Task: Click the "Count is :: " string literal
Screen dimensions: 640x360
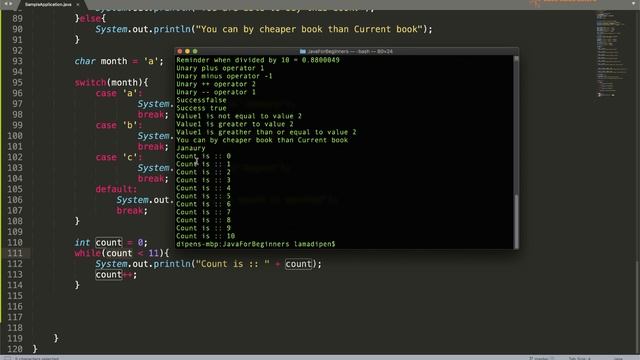Action: [x=233, y=264]
